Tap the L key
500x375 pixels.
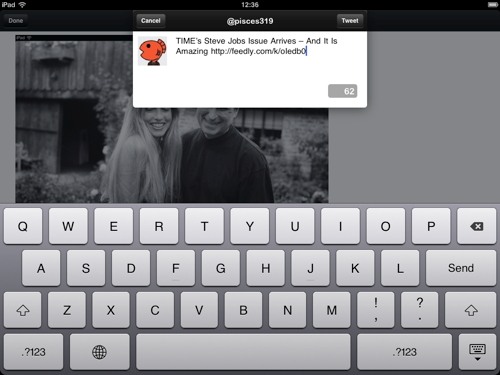click(400, 268)
